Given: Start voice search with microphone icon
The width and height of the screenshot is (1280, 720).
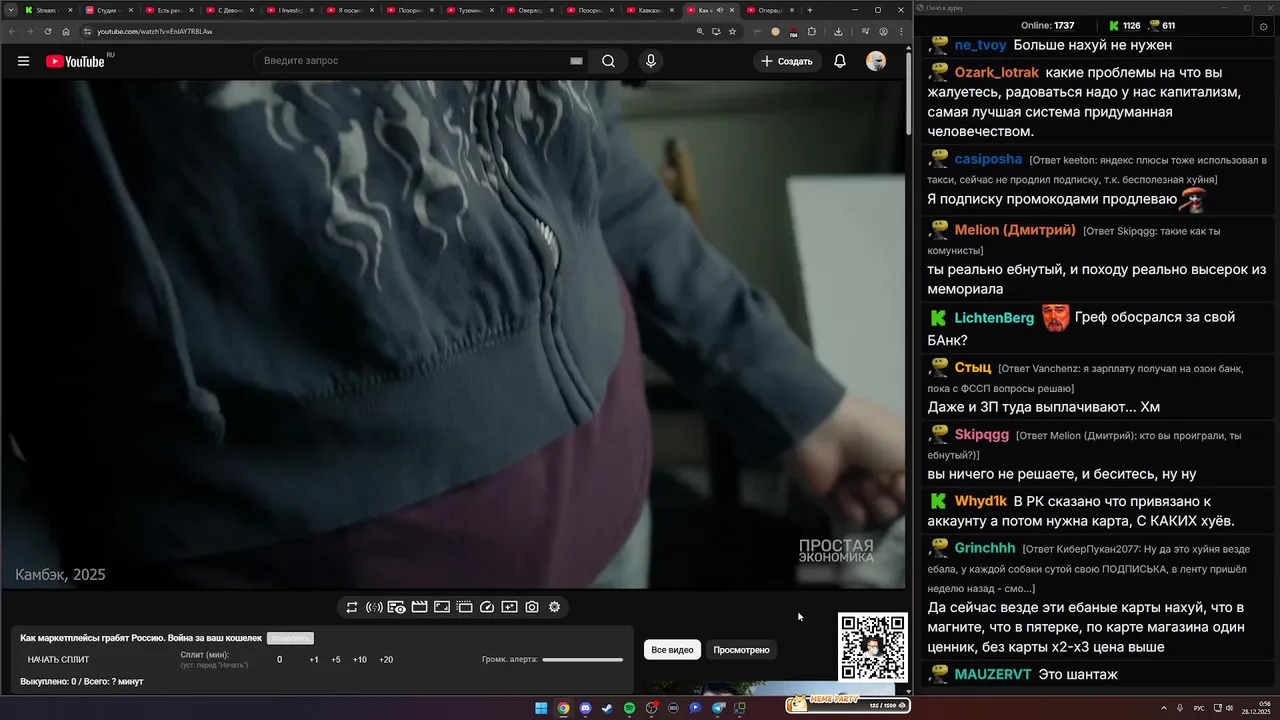Looking at the screenshot, I should 651,61.
